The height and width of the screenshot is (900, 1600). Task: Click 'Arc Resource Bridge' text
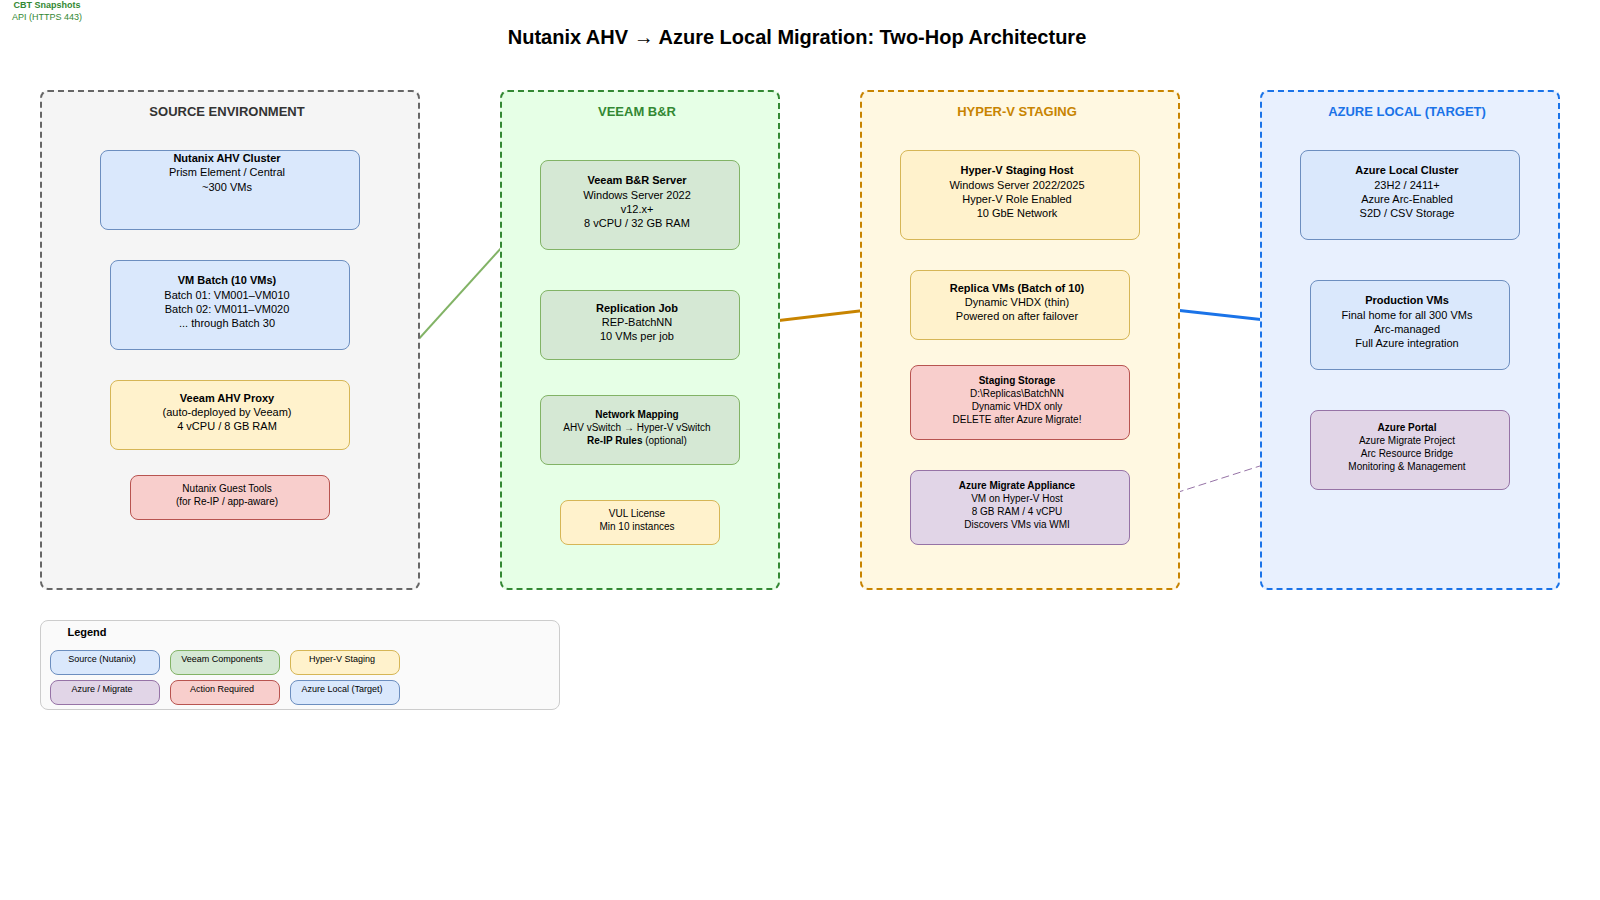click(1407, 453)
